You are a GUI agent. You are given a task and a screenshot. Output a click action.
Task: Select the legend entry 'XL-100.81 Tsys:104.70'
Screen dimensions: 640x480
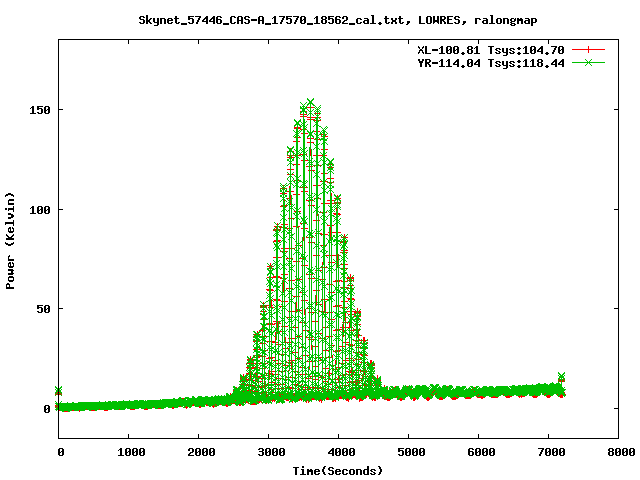(491, 50)
